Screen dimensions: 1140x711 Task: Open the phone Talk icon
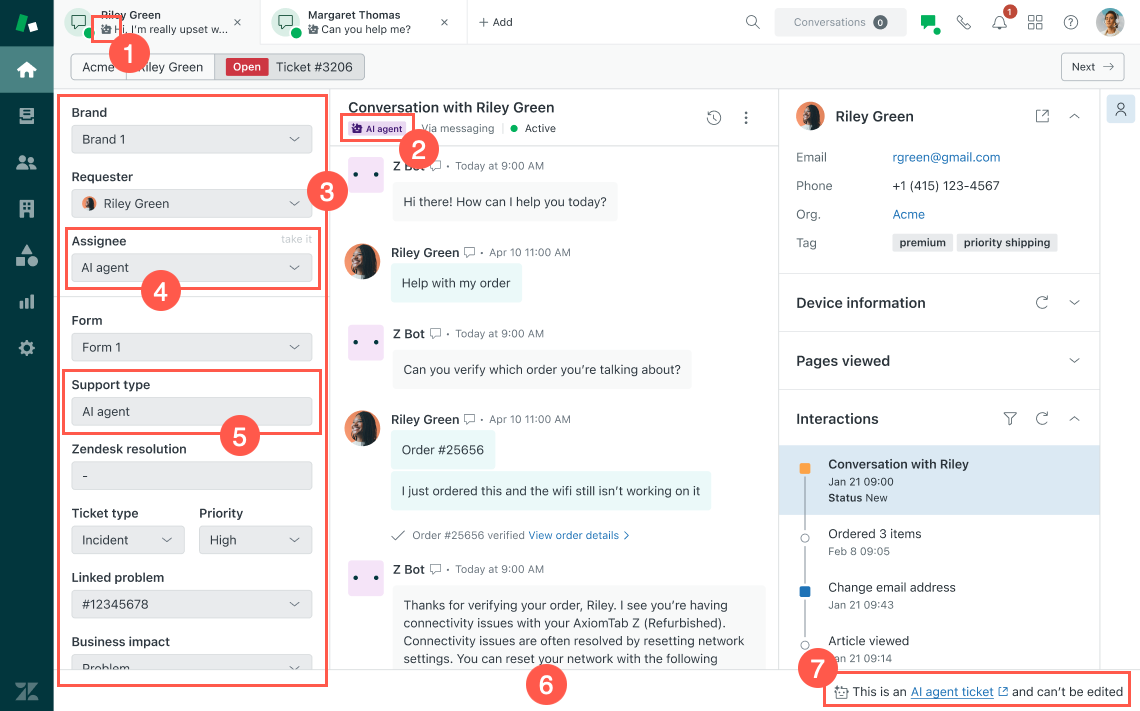963,23
